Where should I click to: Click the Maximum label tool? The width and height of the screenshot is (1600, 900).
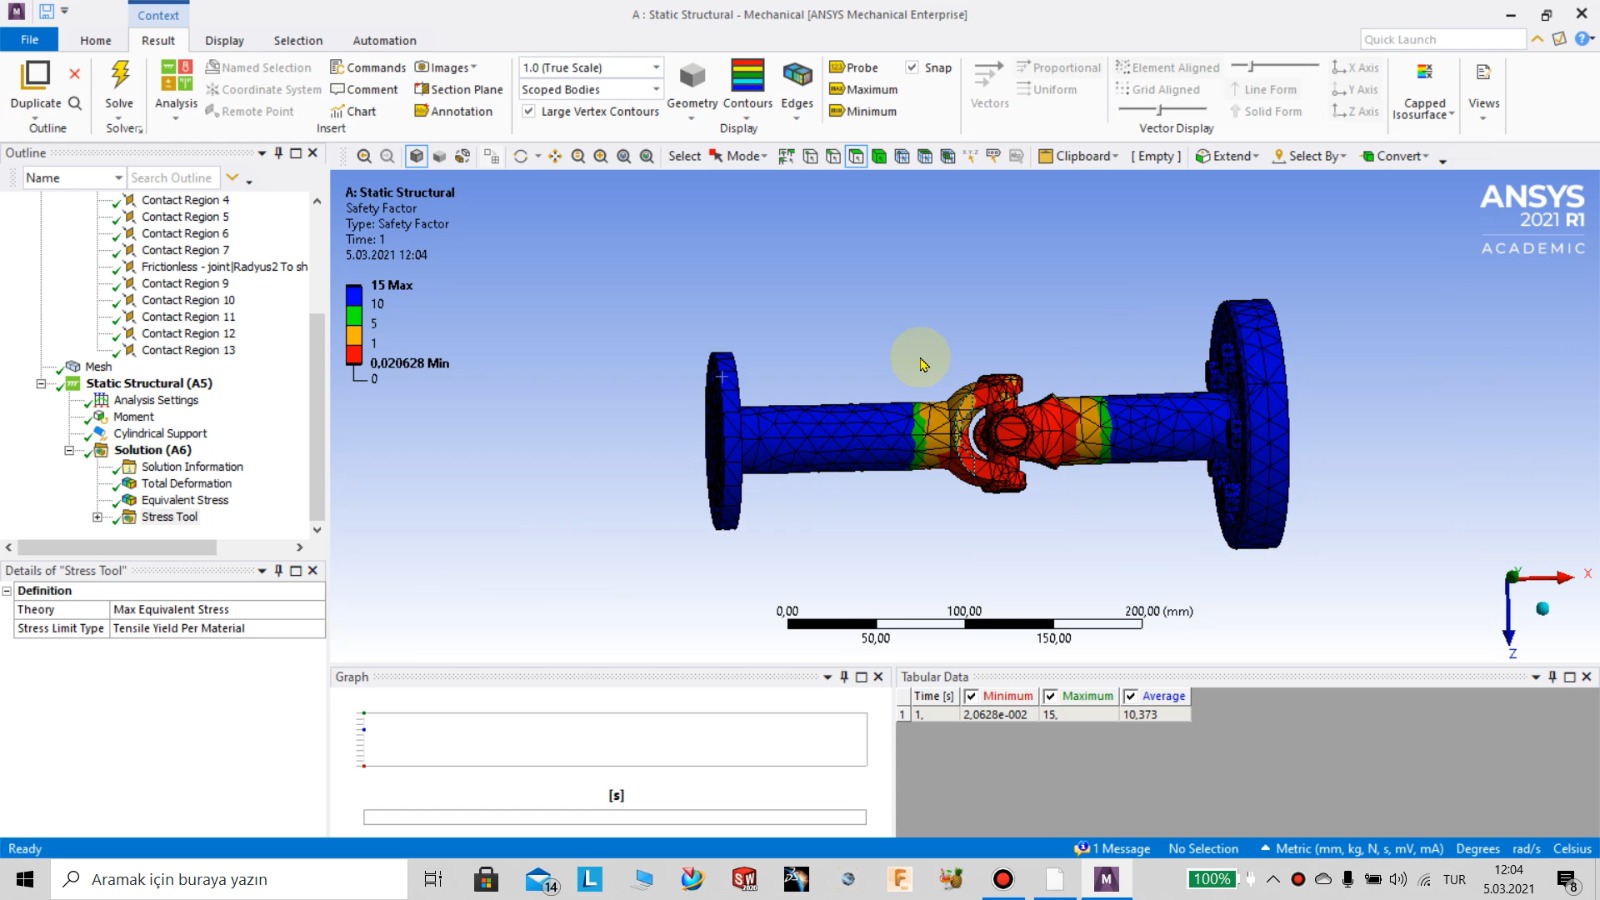coord(864,89)
